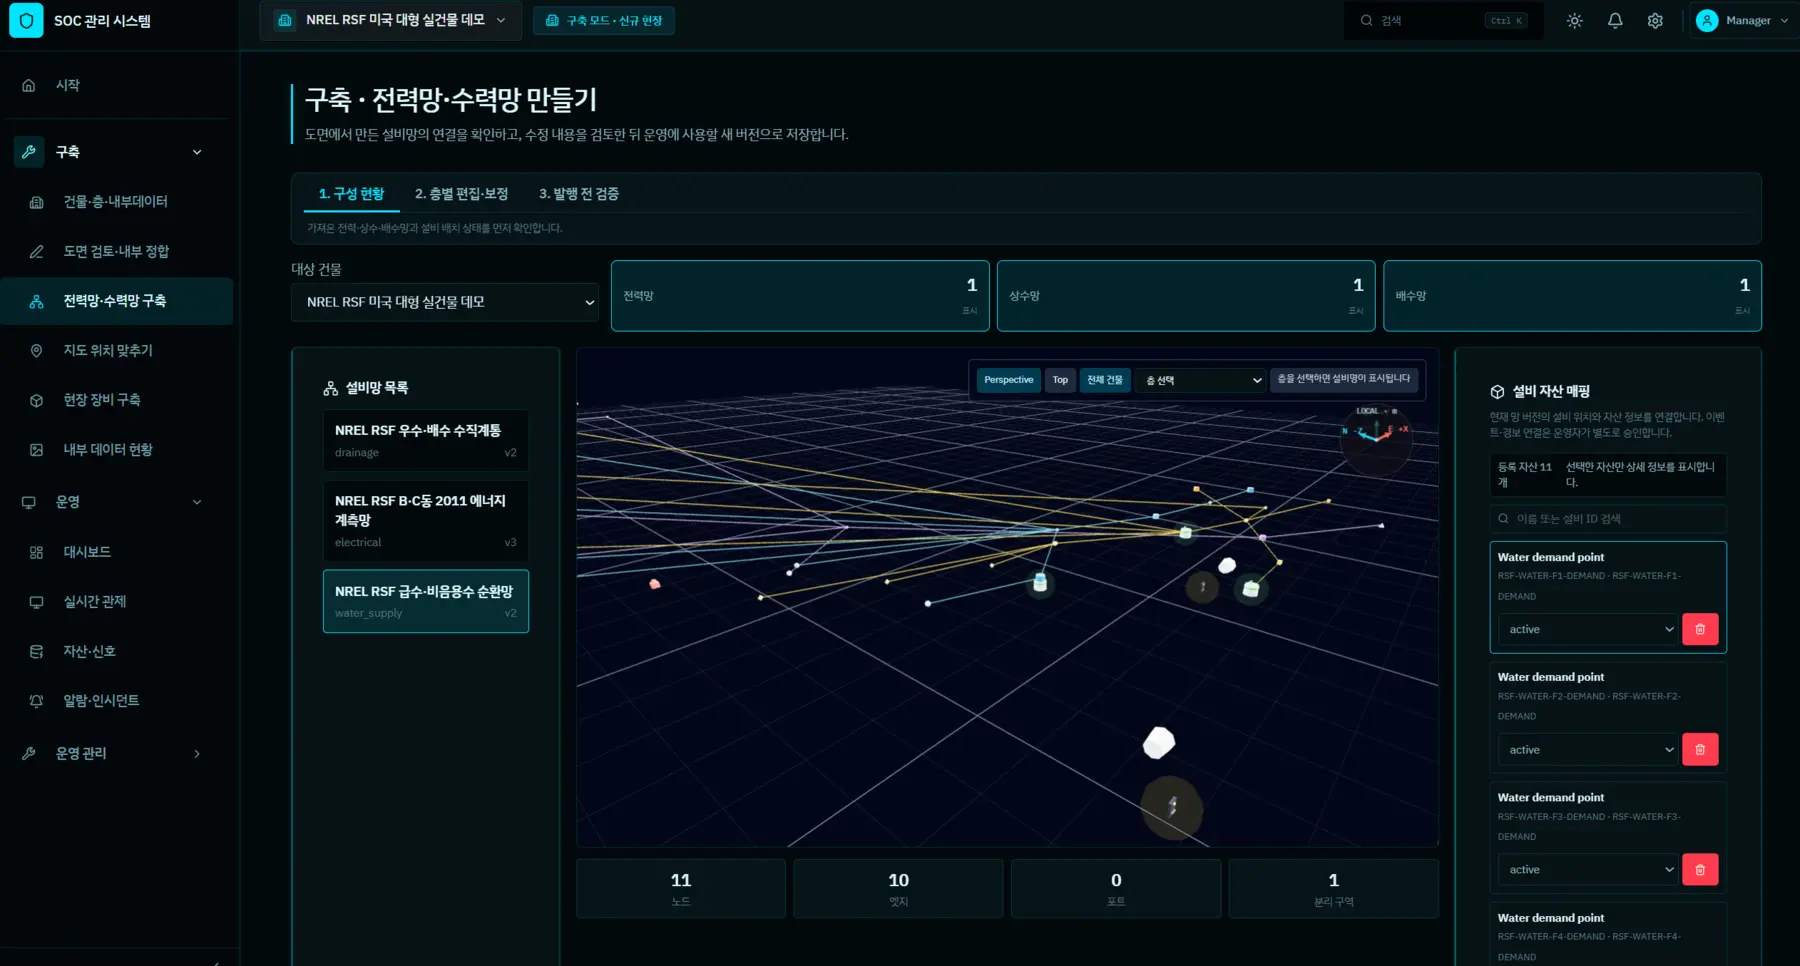Select the first Water demand point card
Screen dimensions: 1800x966
click(x=1608, y=598)
